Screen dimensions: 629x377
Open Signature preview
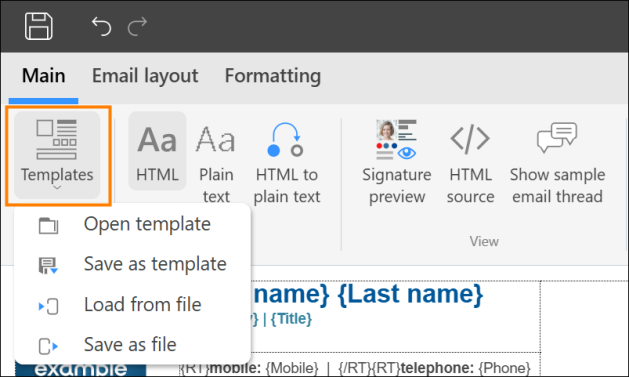point(397,162)
